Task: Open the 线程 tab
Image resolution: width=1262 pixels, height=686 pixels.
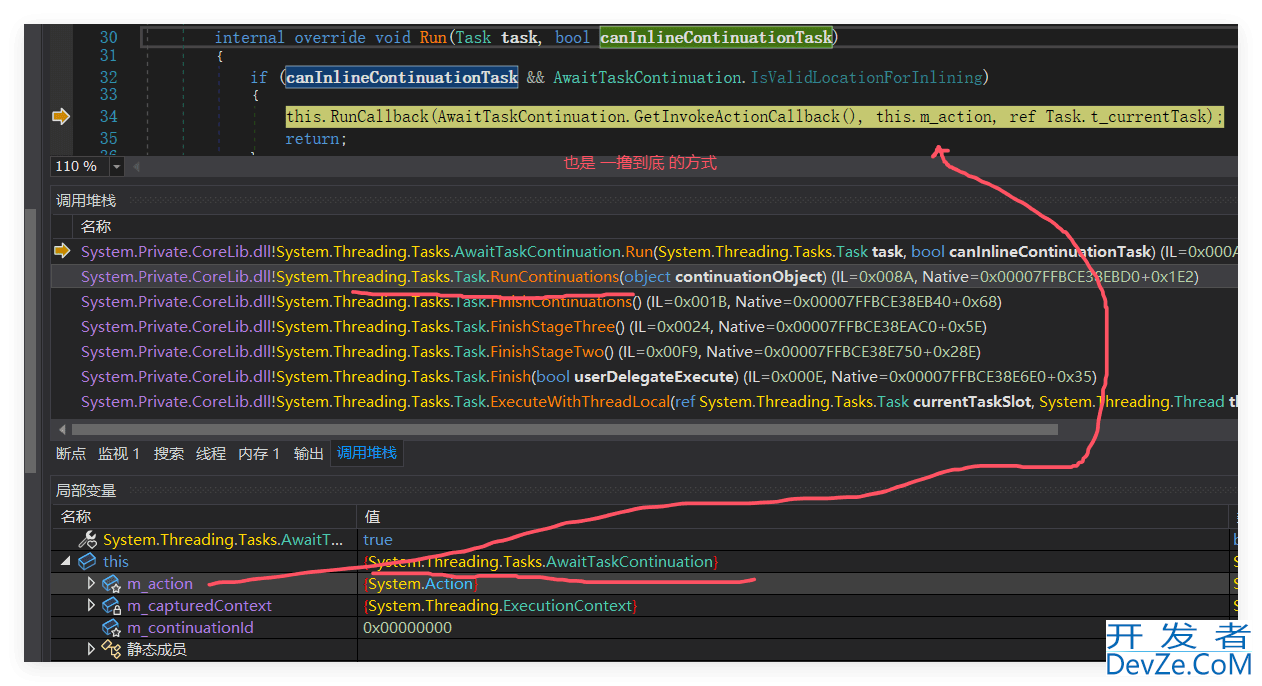Action: coord(211,454)
